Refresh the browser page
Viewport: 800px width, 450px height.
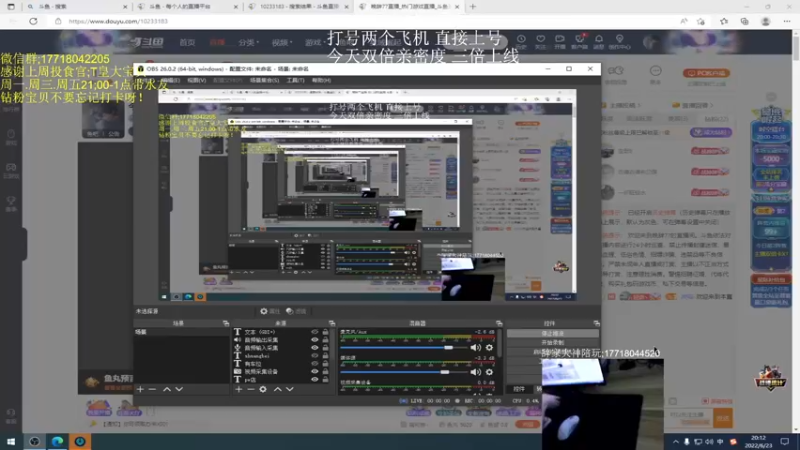tap(33, 21)
